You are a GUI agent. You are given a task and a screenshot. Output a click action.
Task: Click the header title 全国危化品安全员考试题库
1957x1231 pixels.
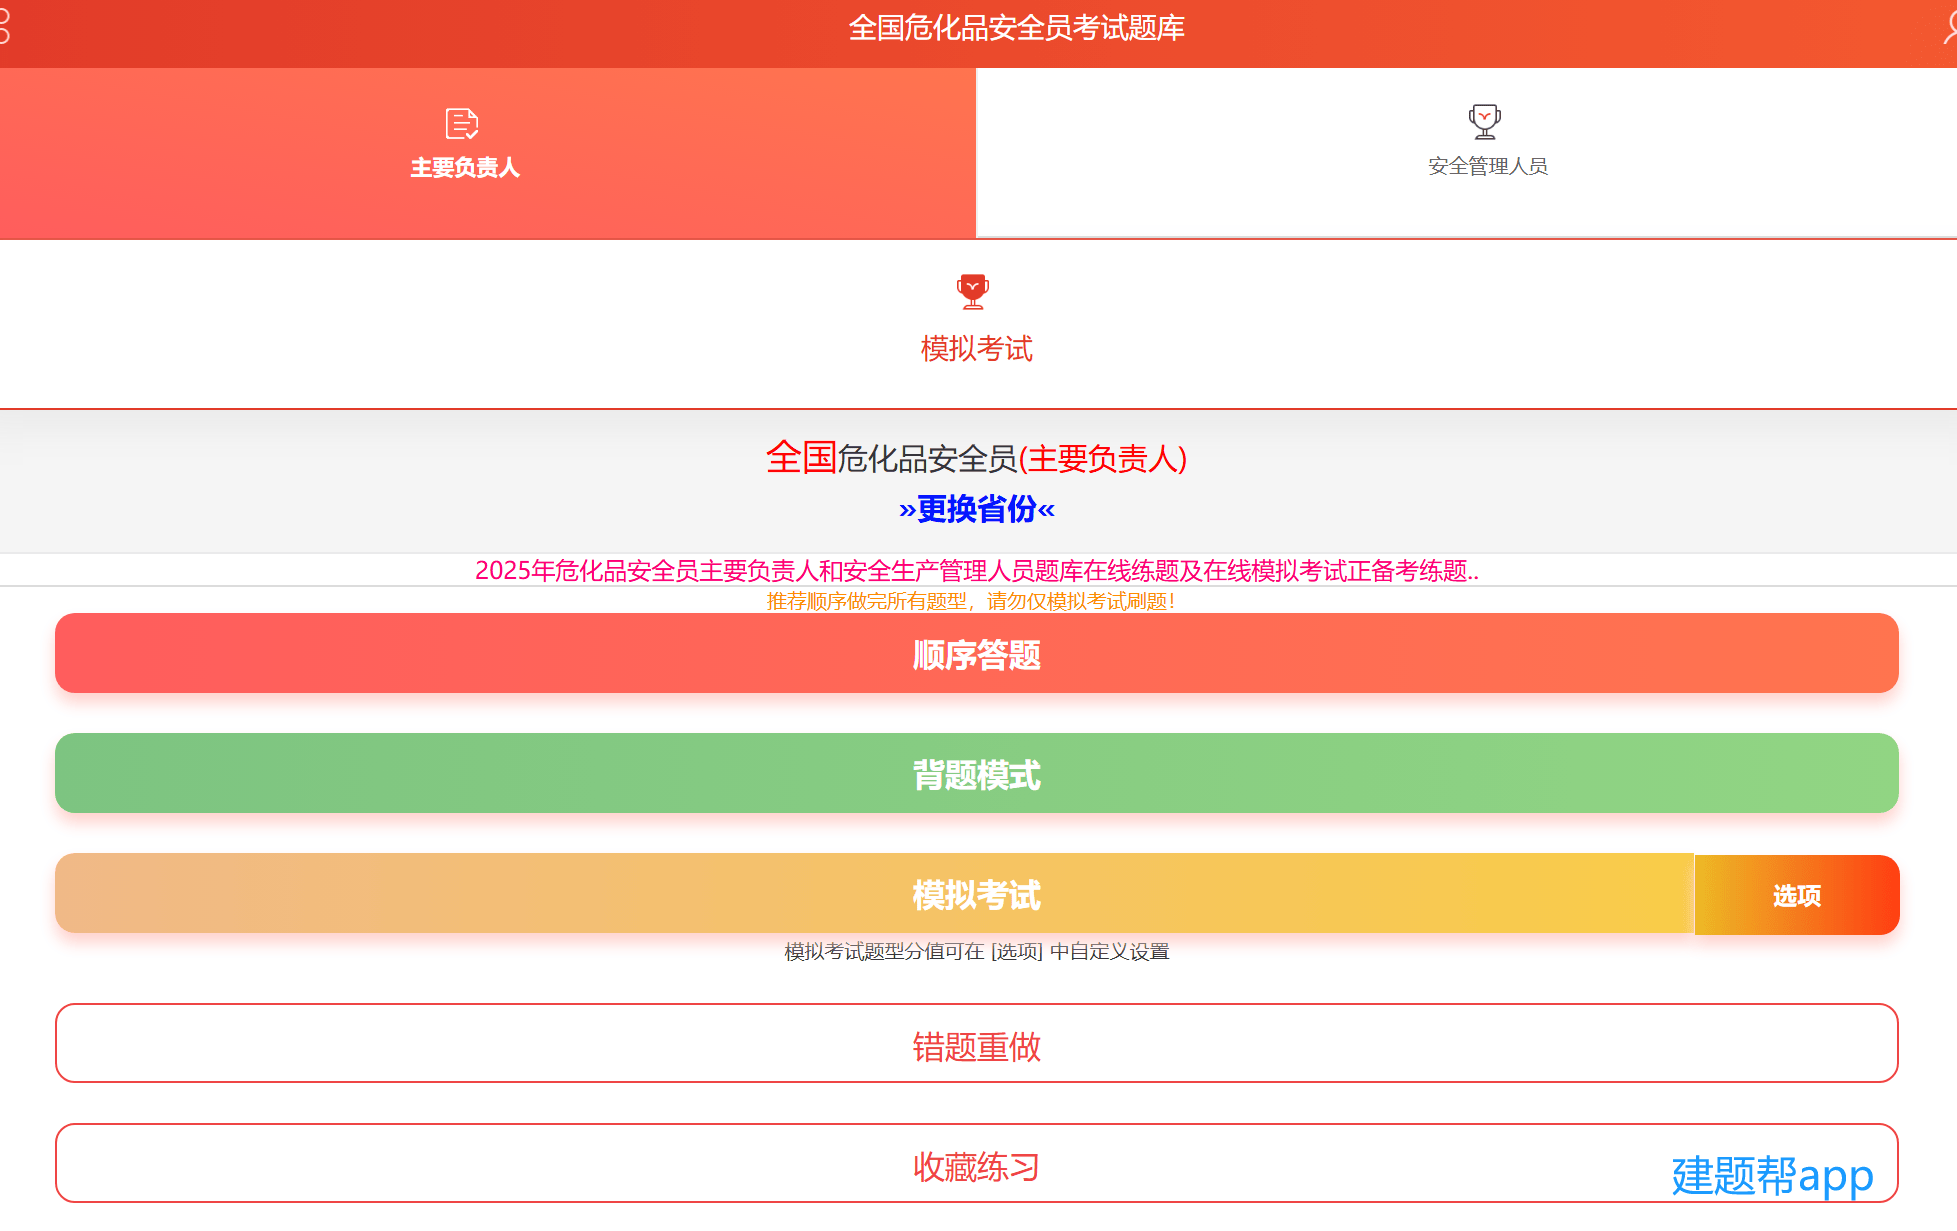(x=1017, y=28)
